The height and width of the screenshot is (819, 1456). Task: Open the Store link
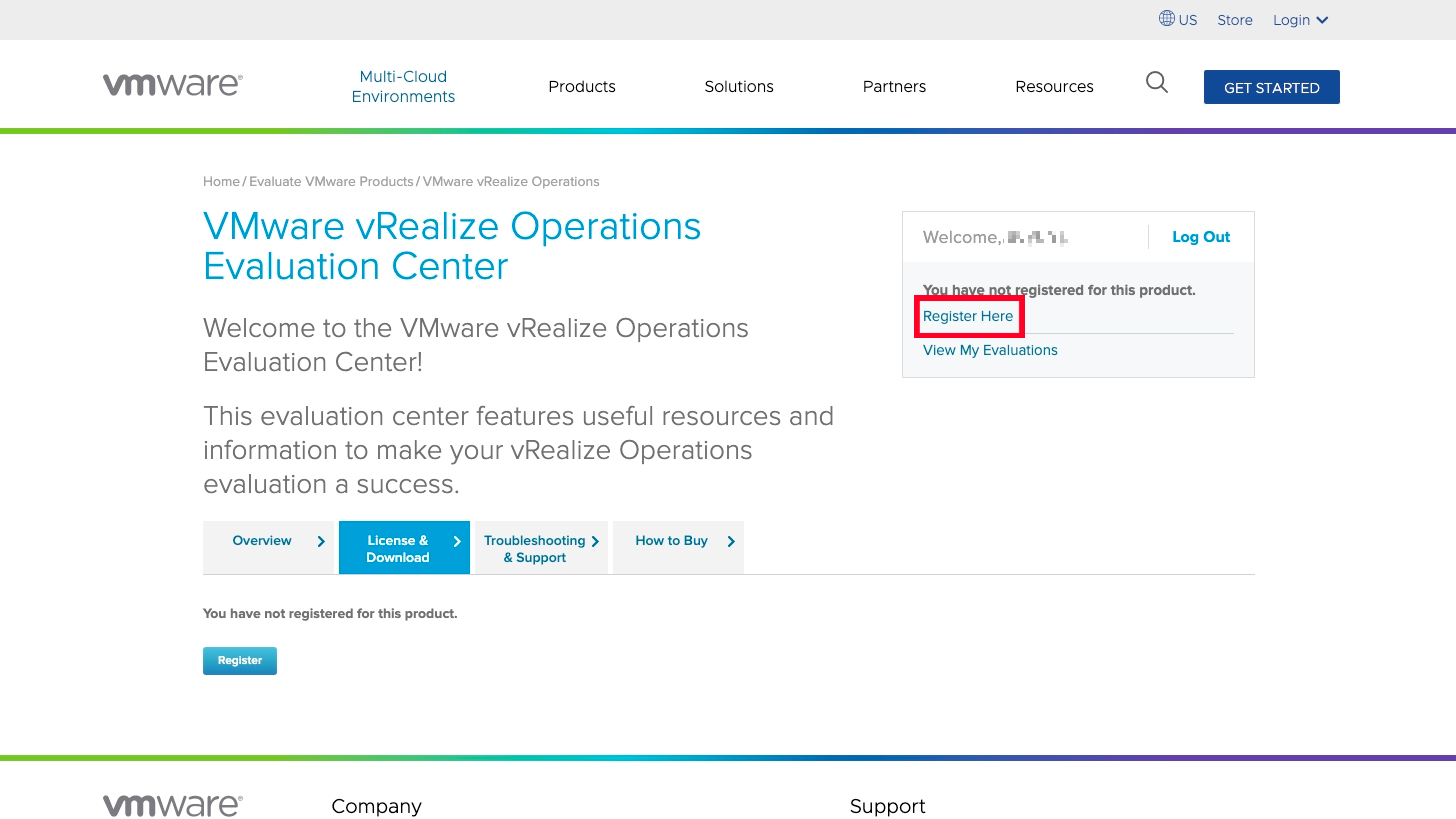(x=1235, y=20)
